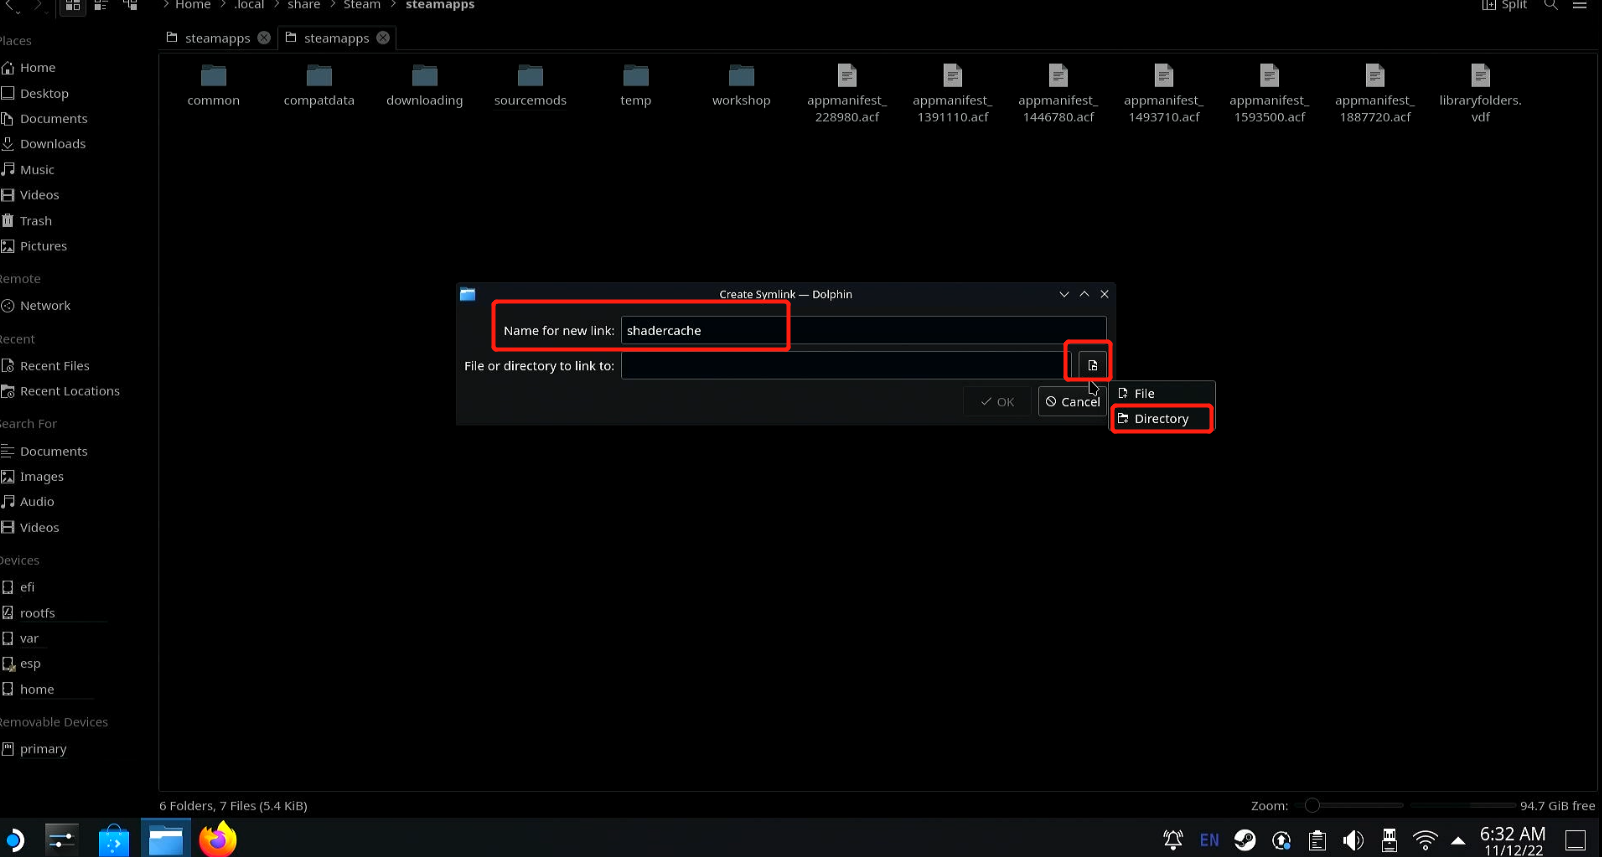The width and height of the screenshot is (1602, 857).
Task: Expand hidden system tray icons arrow
Action: [x=1458, y=840]
